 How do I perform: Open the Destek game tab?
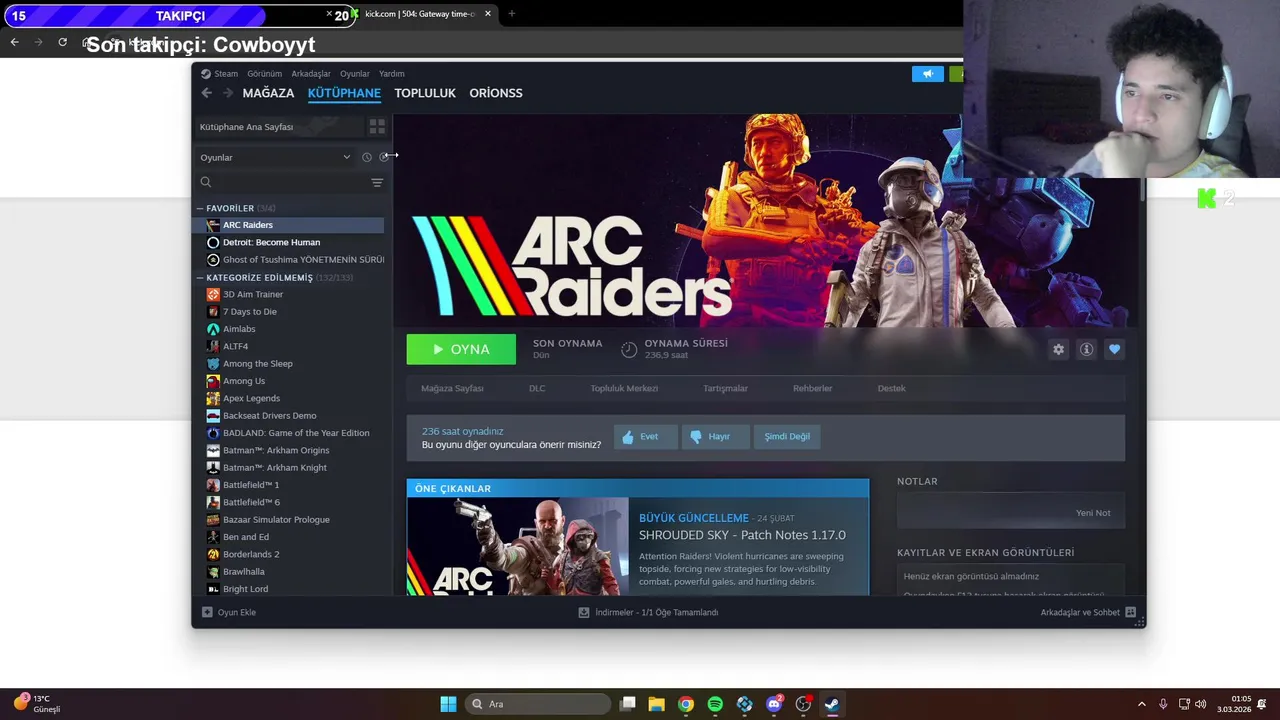coord(891,388)
